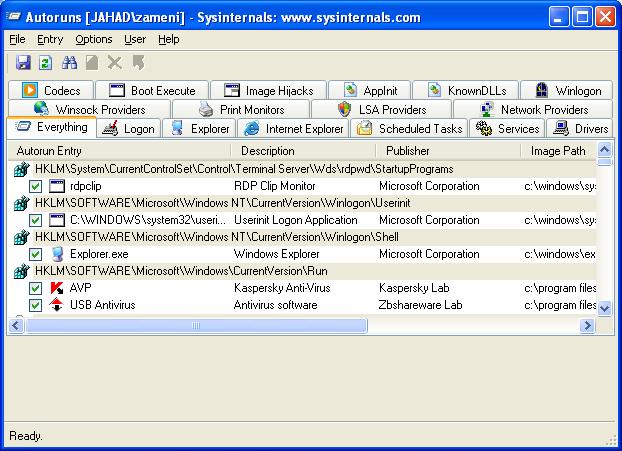Open the Winlogon tab
Viewport: 622px width, 451px height.
coord(567,90)
